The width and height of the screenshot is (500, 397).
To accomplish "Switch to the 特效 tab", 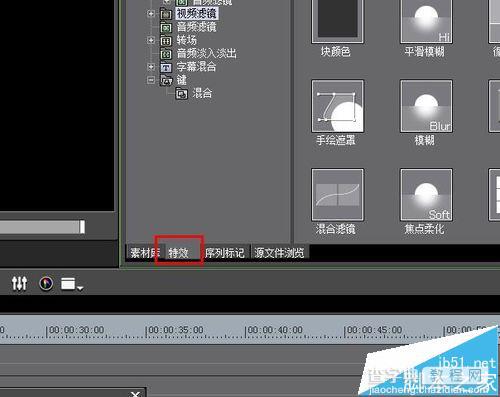I will (x=179, y=253).
